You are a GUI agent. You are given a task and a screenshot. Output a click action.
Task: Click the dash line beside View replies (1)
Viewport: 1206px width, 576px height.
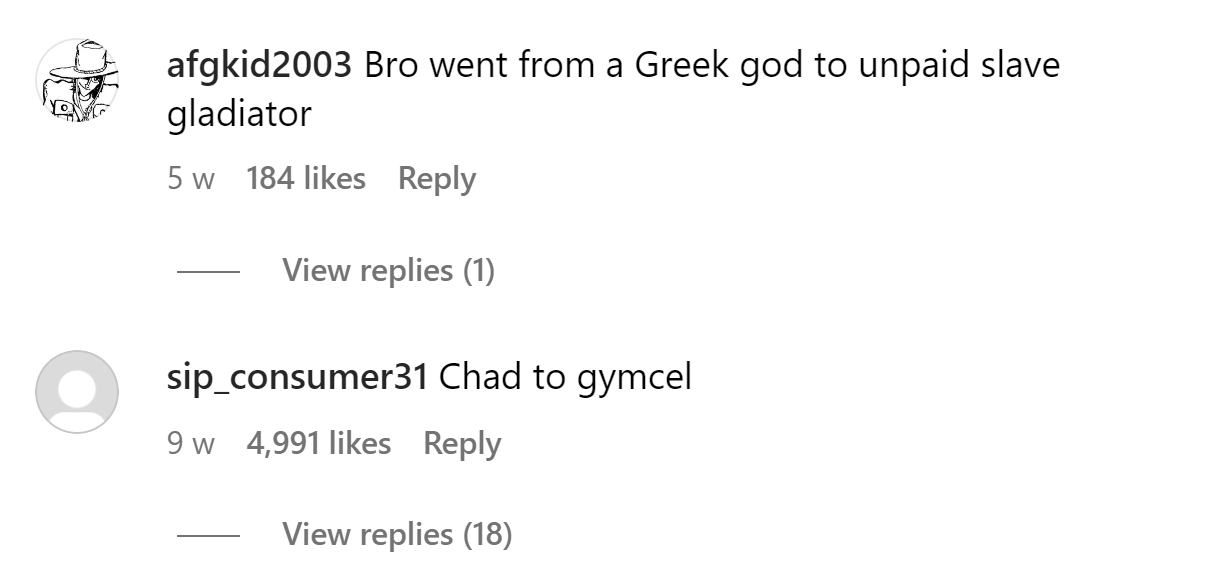click(208, 271)
